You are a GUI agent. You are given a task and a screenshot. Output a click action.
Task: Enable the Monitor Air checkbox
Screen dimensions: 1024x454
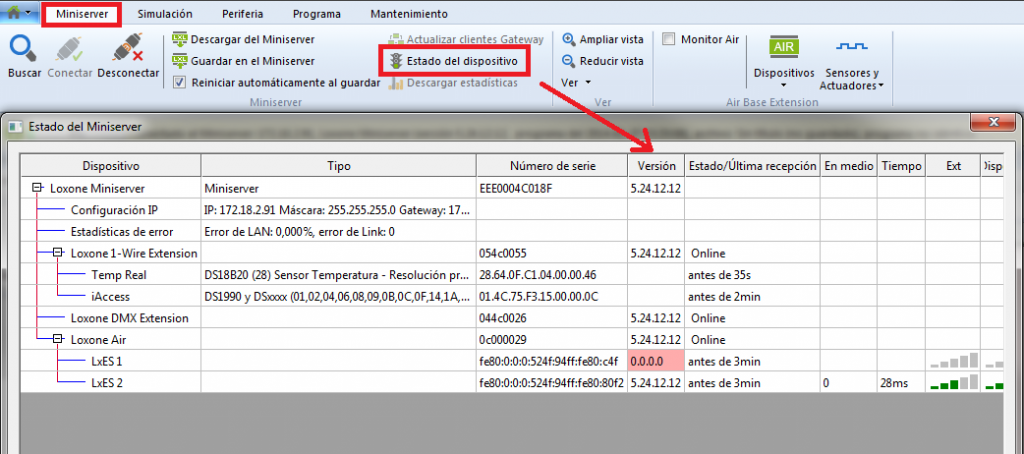tap(668, 39)
